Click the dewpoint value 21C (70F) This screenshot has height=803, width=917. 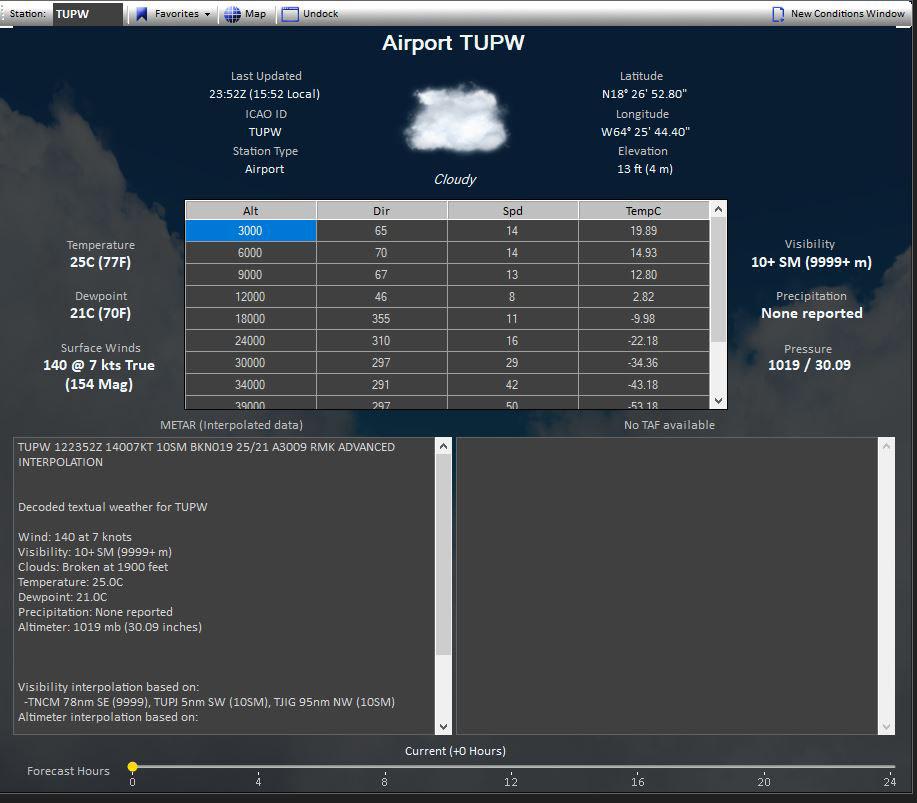tap(101, 313)
